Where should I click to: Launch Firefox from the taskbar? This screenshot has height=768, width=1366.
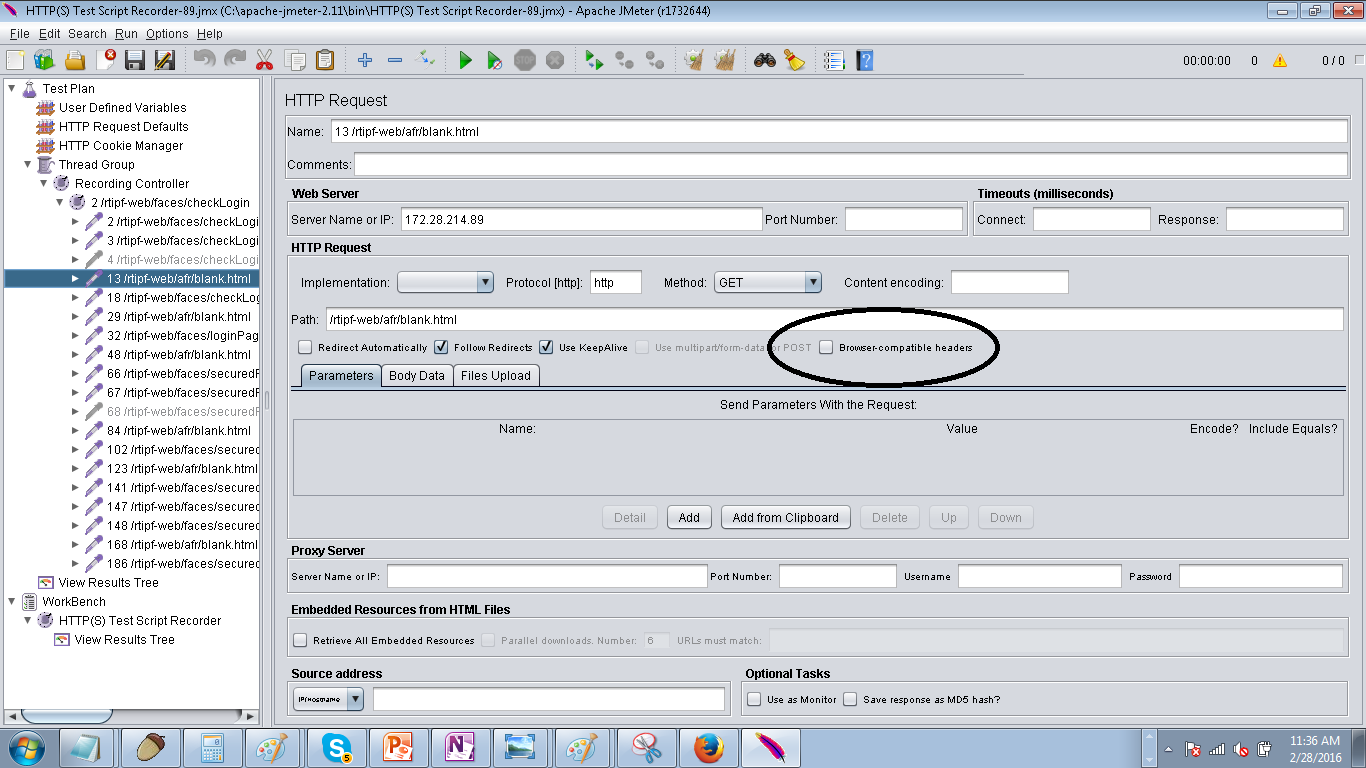pyautogui.click(x=708, y=747)
